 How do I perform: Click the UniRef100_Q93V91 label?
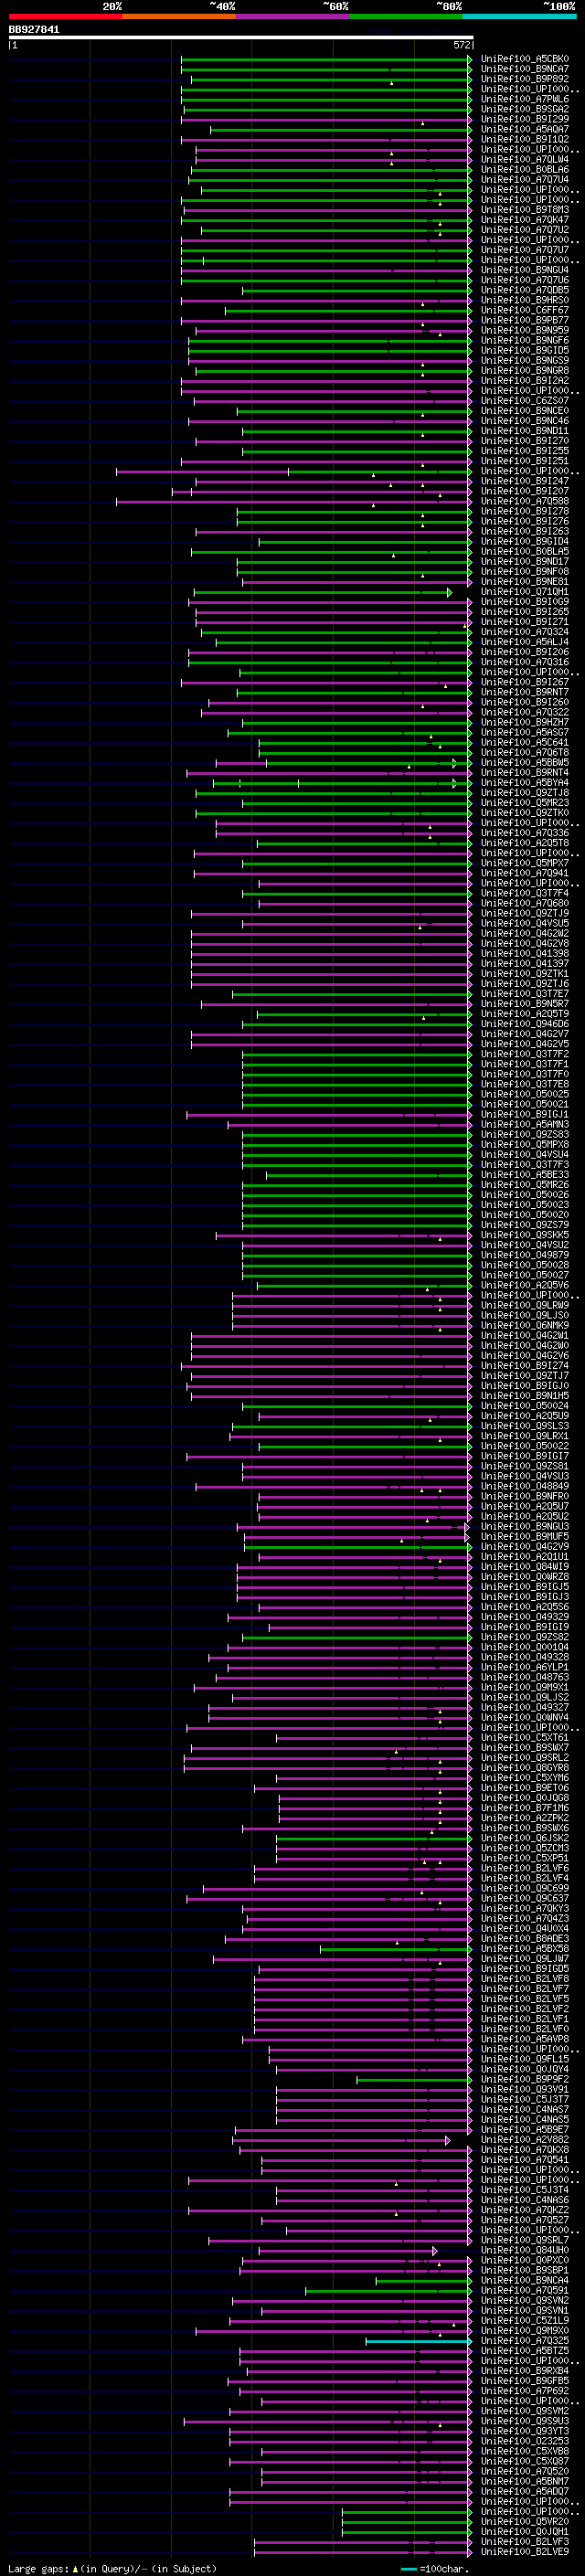coord(525,2089)
